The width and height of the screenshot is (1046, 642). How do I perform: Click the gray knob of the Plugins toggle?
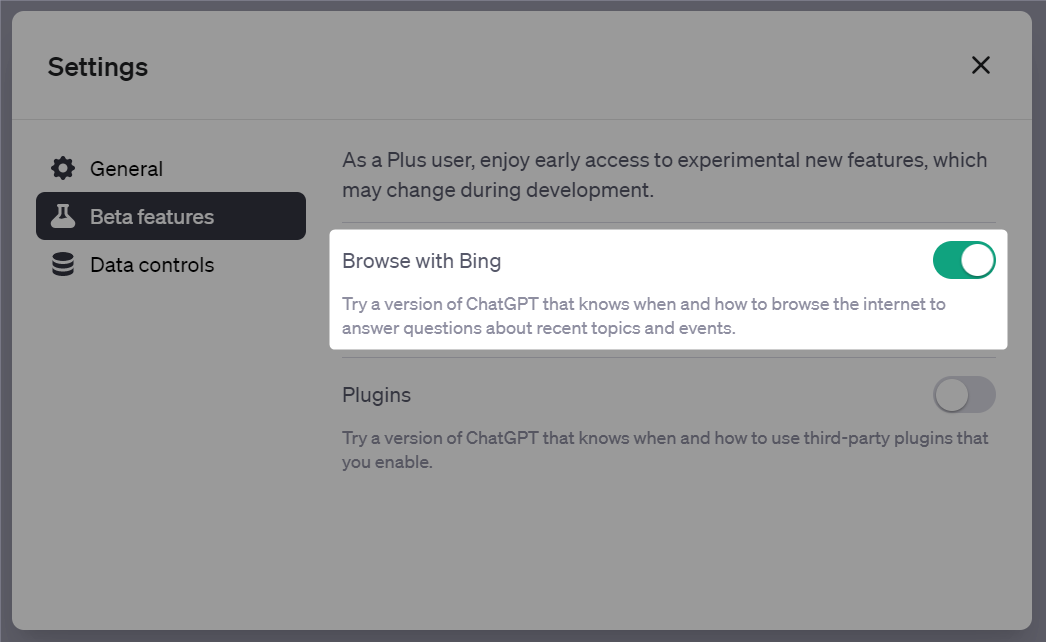[951, 394]
